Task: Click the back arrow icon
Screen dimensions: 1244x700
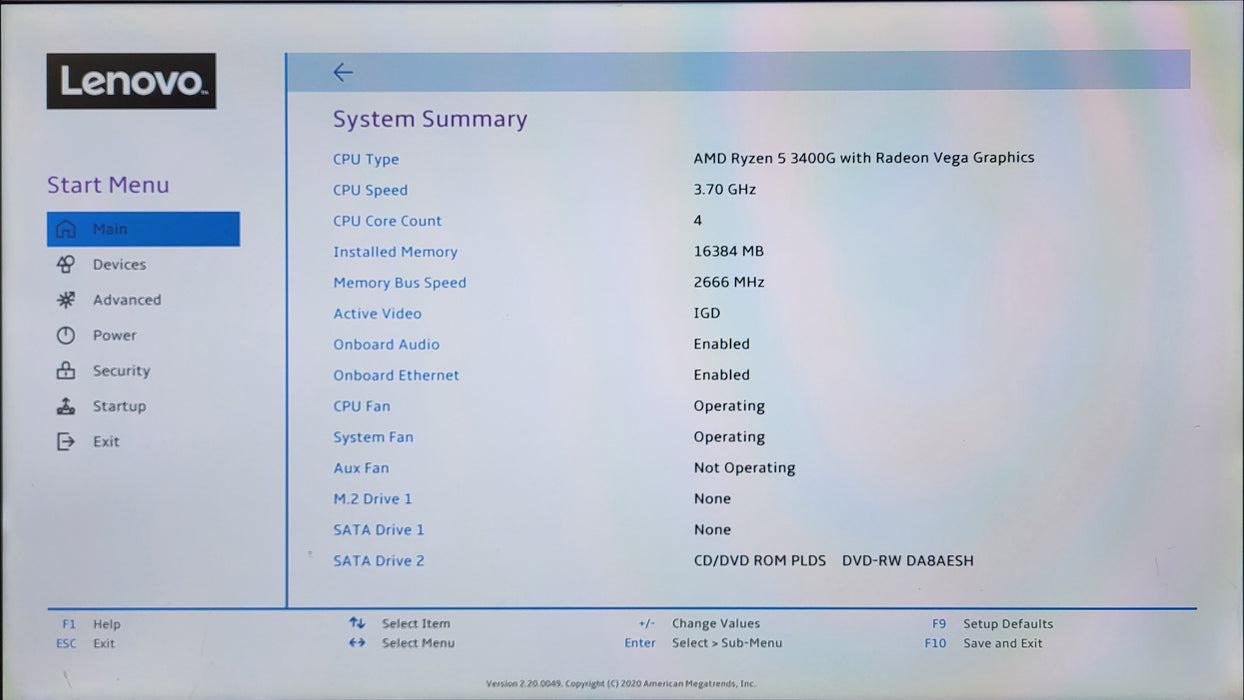Action: (x=343, y=72)
